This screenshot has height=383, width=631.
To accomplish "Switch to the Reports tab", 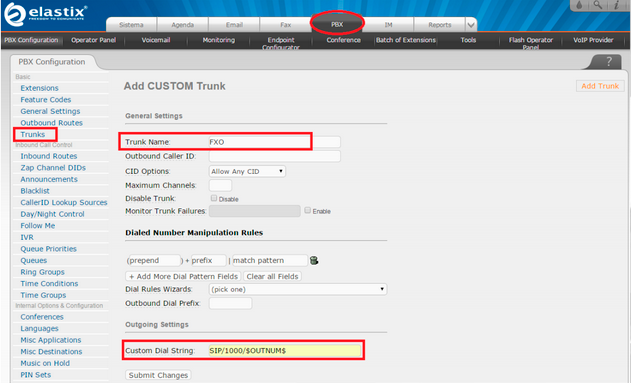I will [x=440, y=25].
